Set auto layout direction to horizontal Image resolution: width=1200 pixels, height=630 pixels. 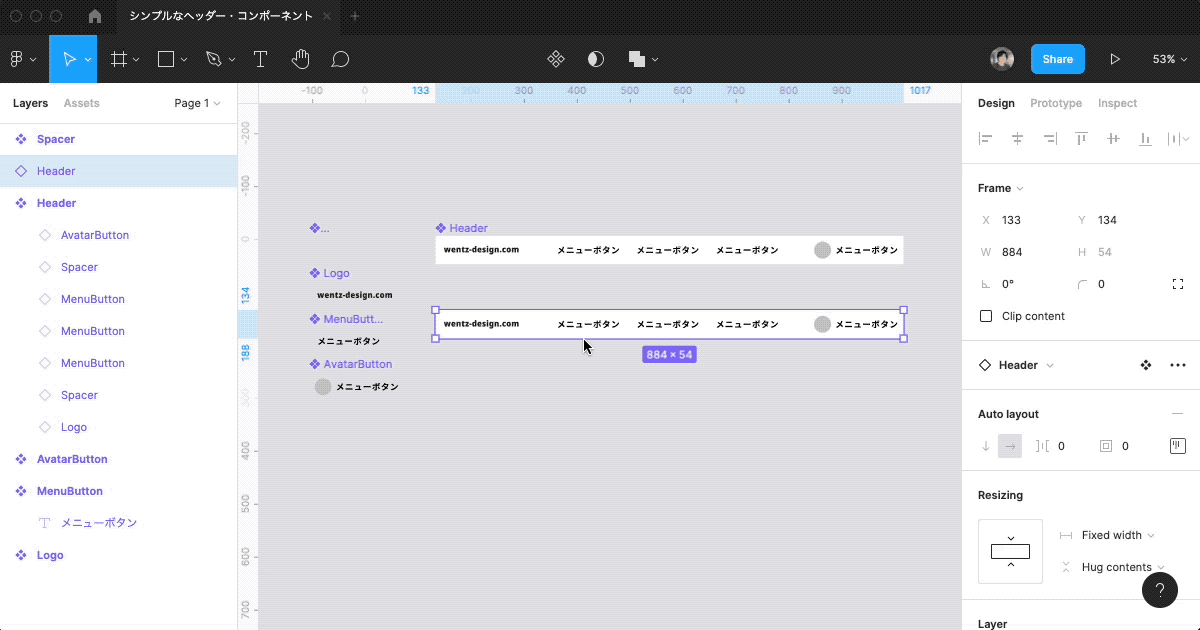click(x=1010, y=446)
